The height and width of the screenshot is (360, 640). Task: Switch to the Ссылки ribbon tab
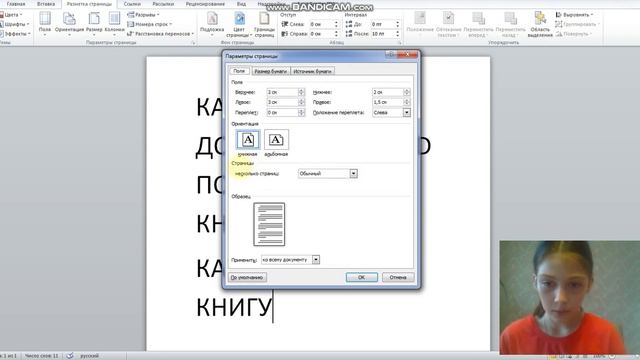click(132, 4)
